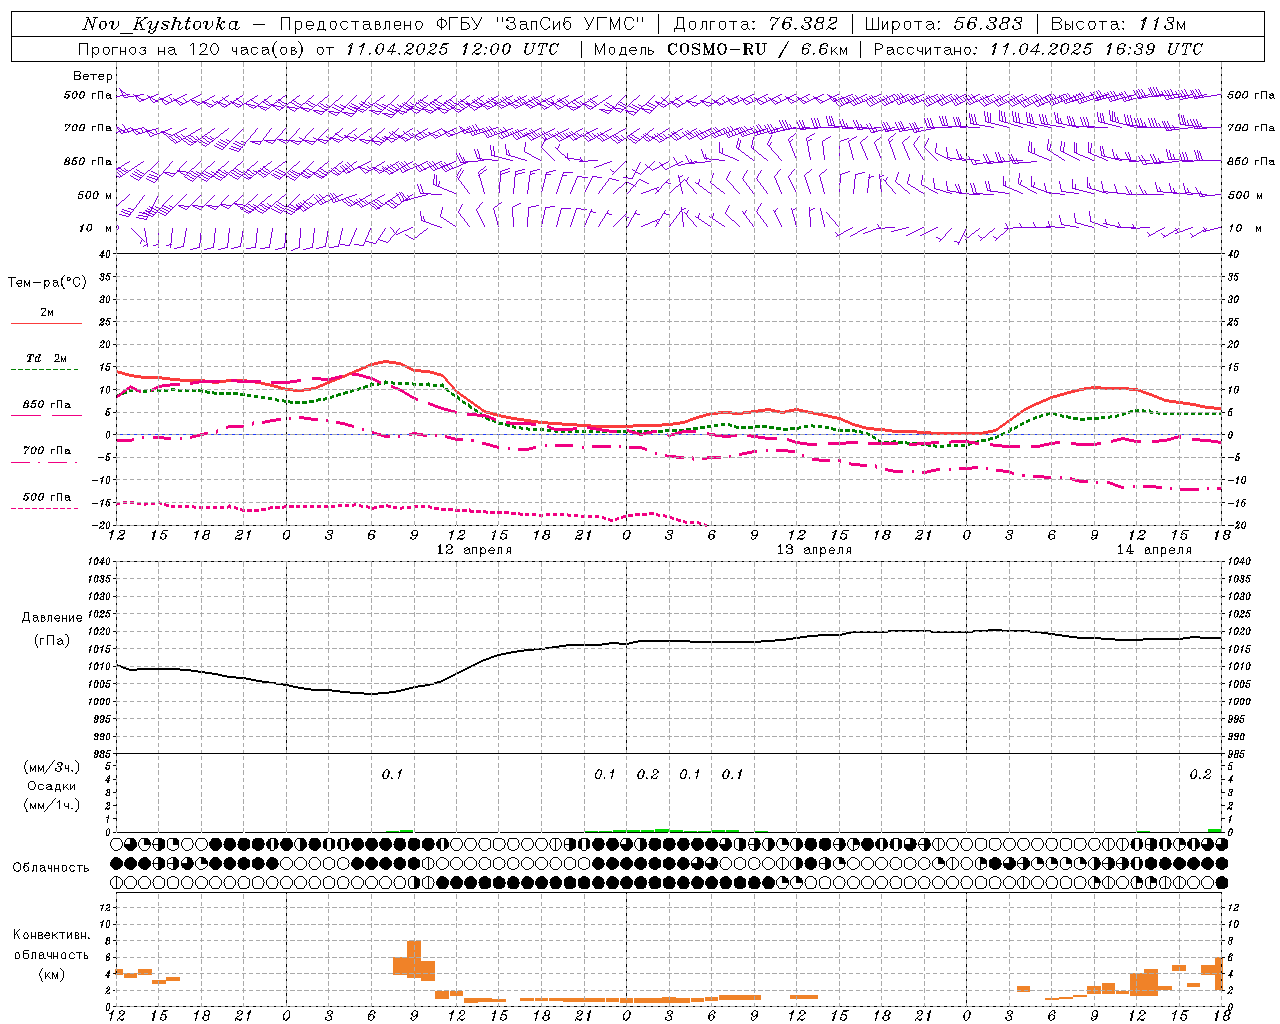1280x1024 pixels.
Task: Click the 13 апреля date label
Action: tap(814, 550)
